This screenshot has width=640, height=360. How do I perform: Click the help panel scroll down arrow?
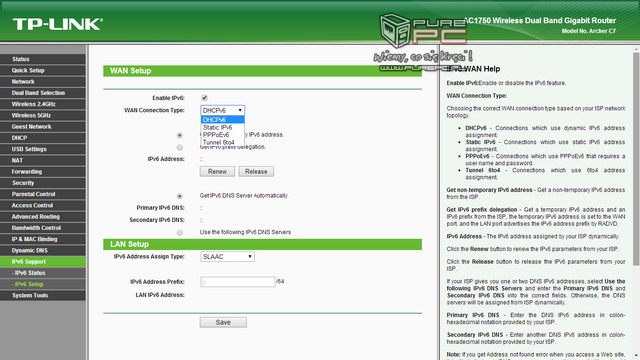(x=636, y=356)
